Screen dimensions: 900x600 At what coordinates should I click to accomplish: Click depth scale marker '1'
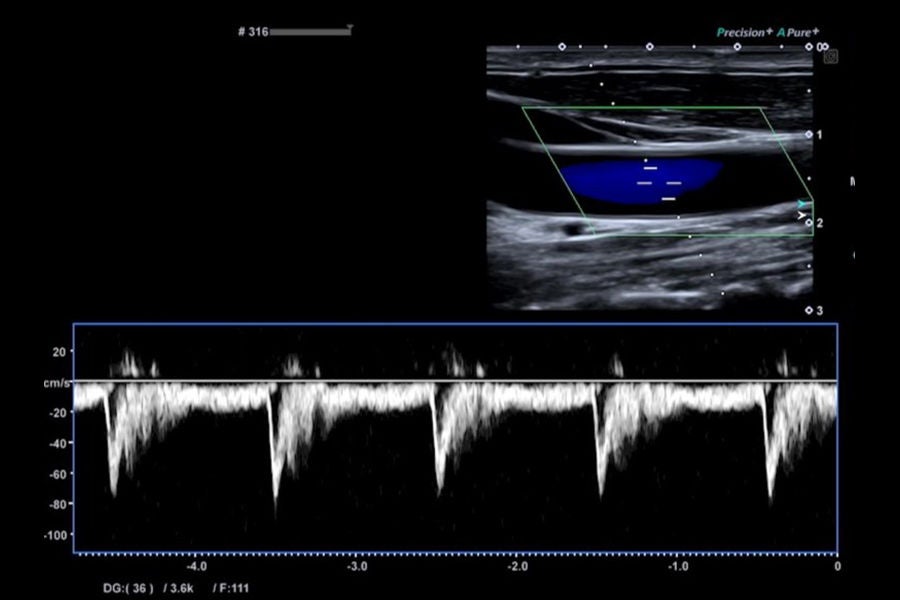(820, 135)
